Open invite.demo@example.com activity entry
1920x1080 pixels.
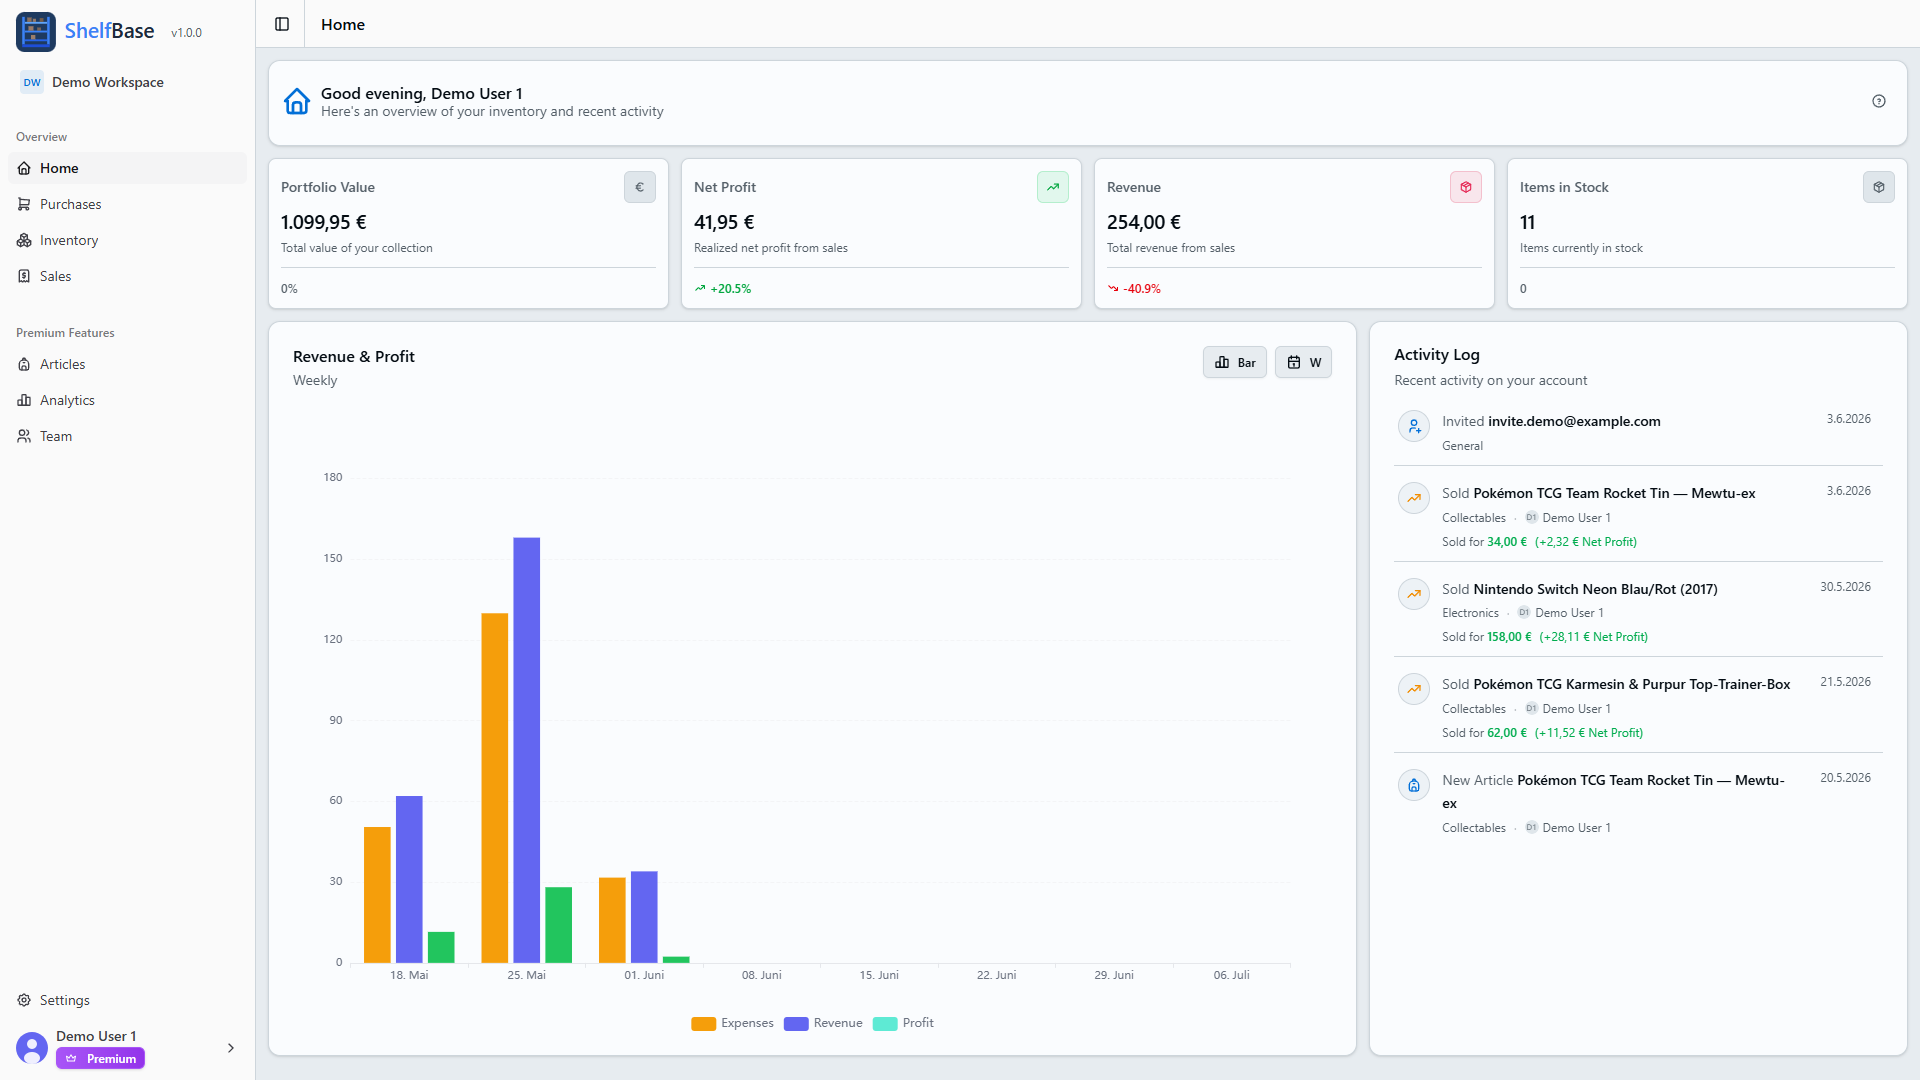[x=1638, y=432]
